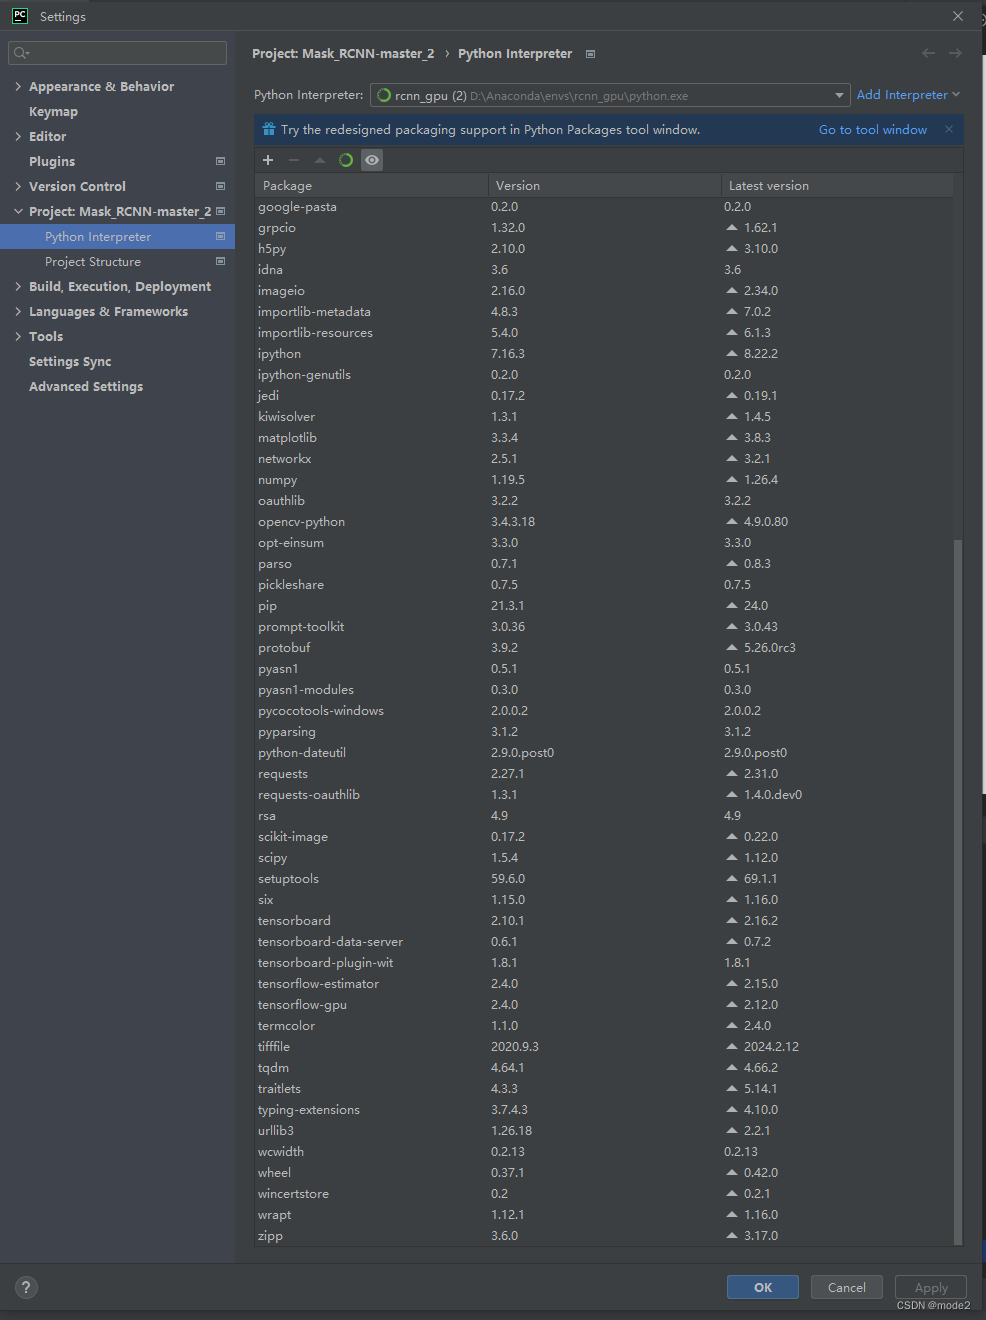Click in the settings search field
Screen dimensions: 986x1320
(x=117, y=53)
